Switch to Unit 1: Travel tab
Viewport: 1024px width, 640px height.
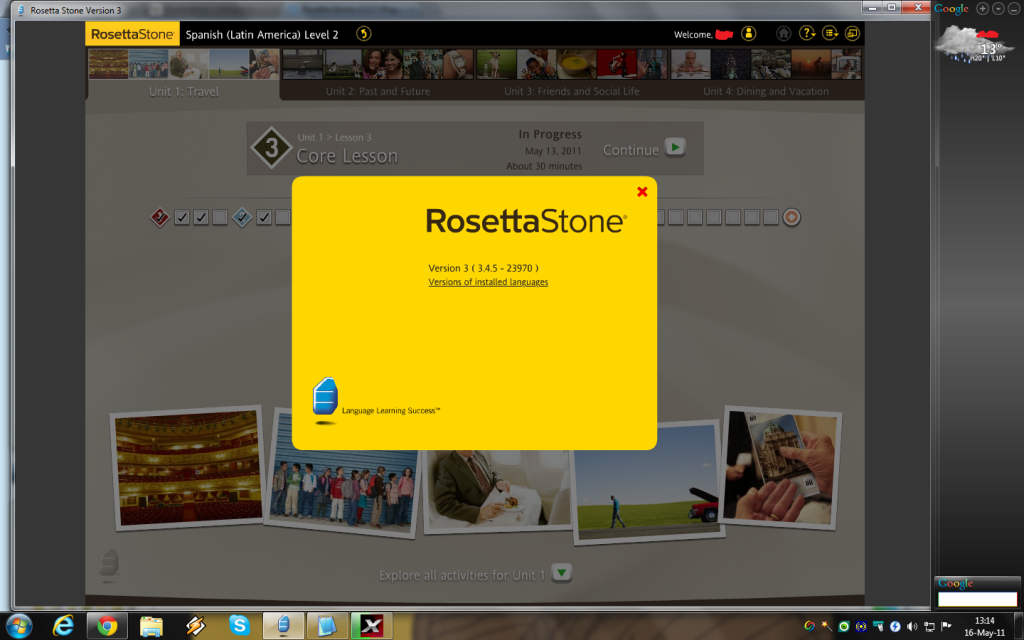pyautogui.click(x=184, y=91)
